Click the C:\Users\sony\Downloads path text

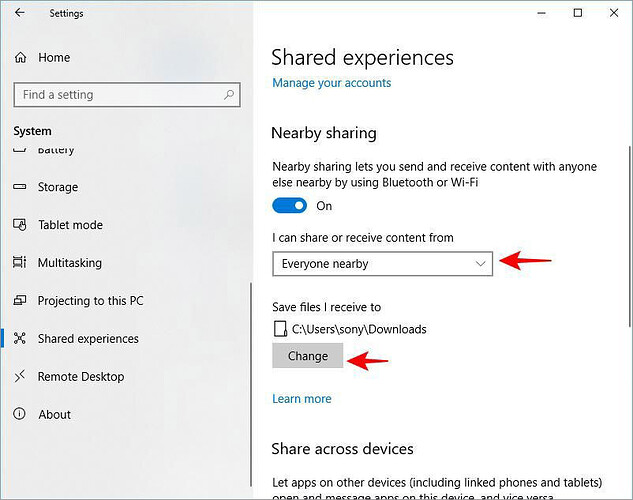coord(359,329)
